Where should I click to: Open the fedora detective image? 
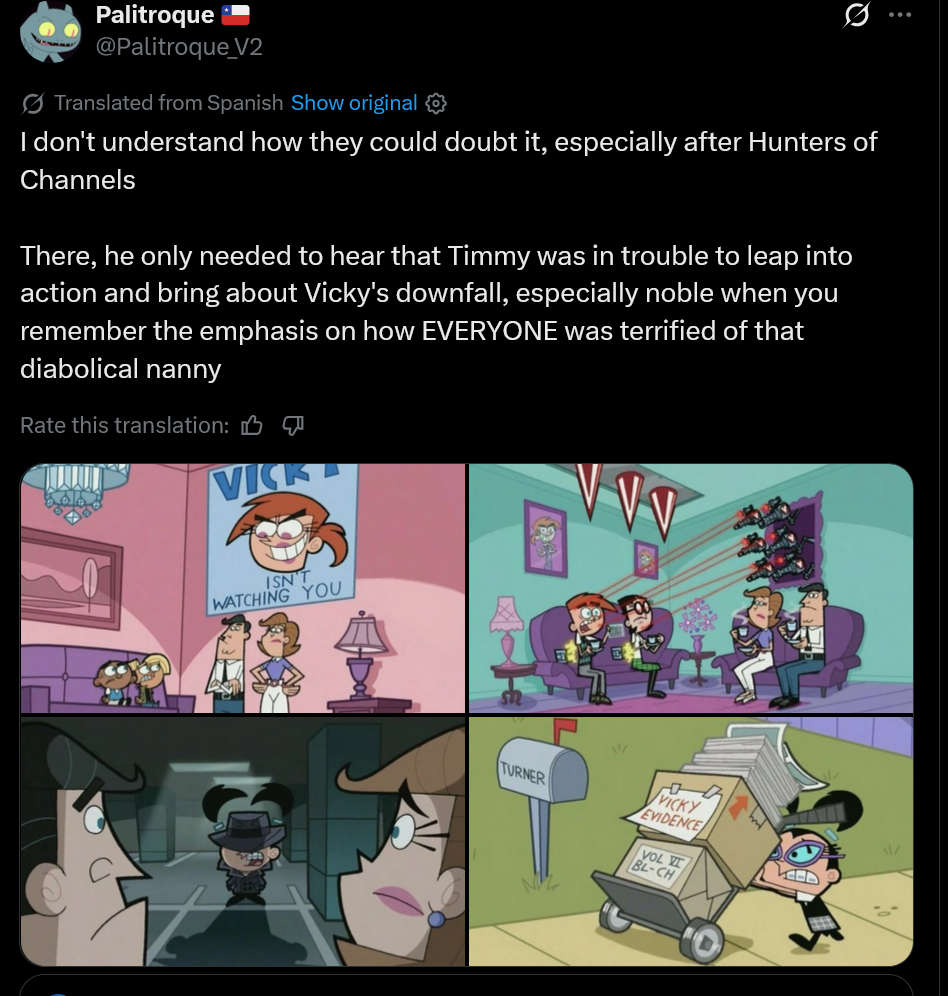point(243,841)
